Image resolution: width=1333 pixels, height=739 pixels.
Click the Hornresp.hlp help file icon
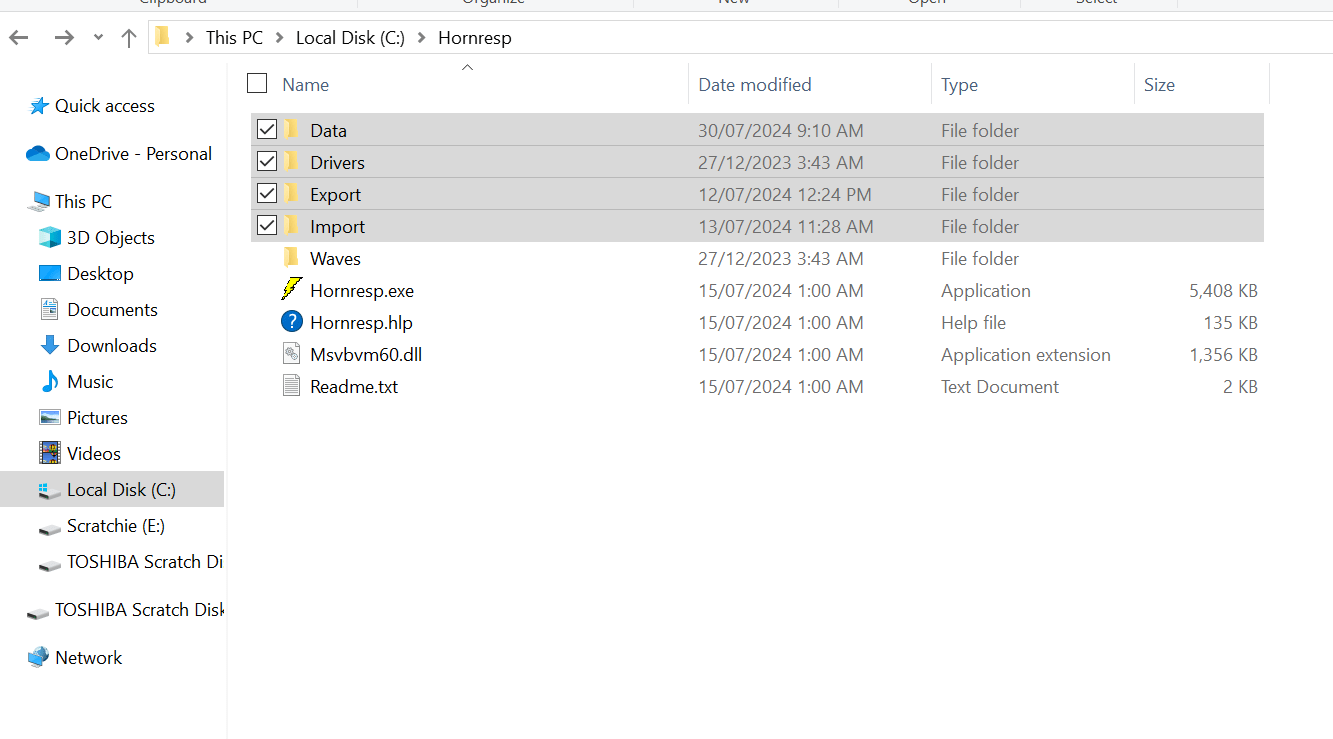pos(291,322)
